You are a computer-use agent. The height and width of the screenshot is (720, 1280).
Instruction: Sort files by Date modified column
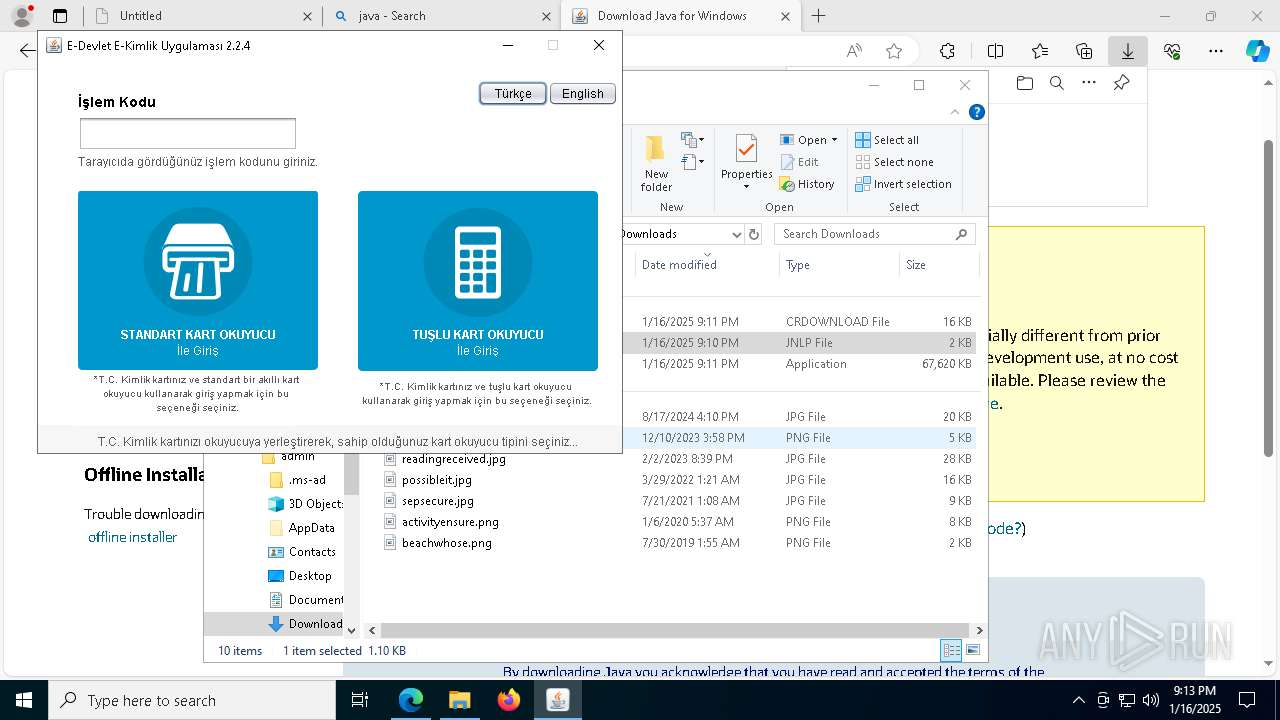pyautogui.click(x=706, y=265)
